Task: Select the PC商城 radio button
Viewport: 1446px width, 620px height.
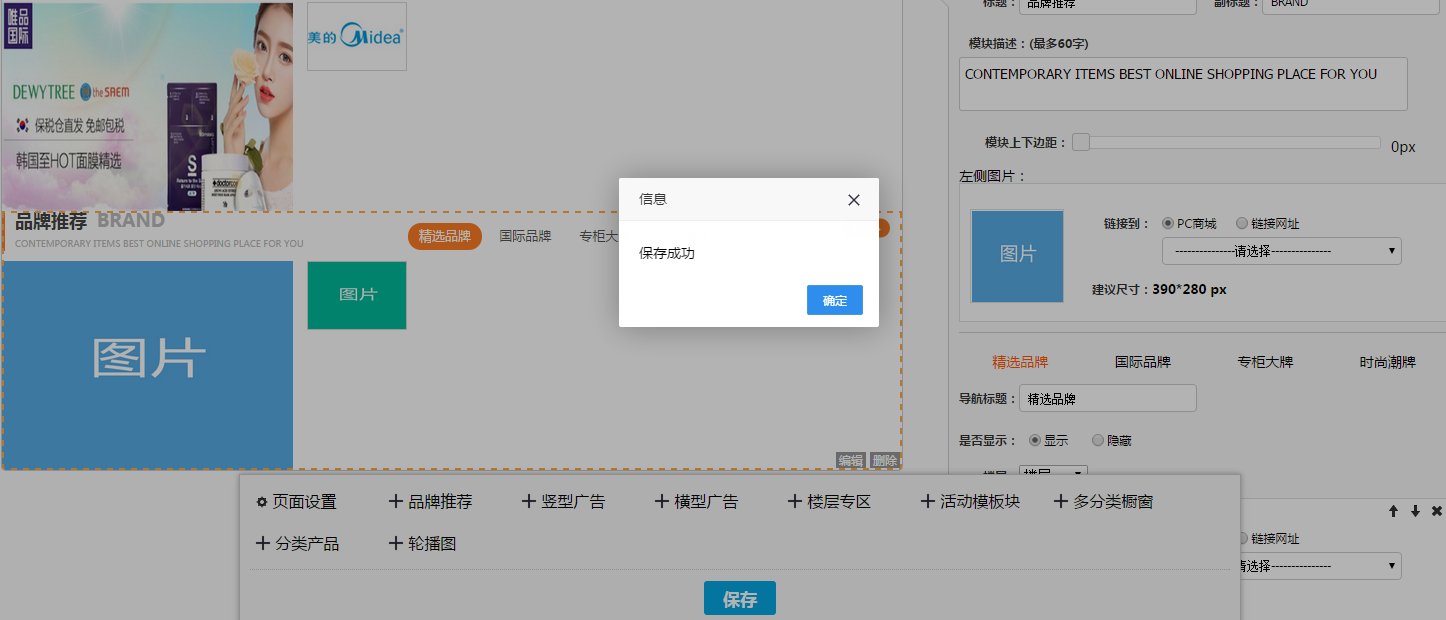Action: click(x=1168, y=224)
